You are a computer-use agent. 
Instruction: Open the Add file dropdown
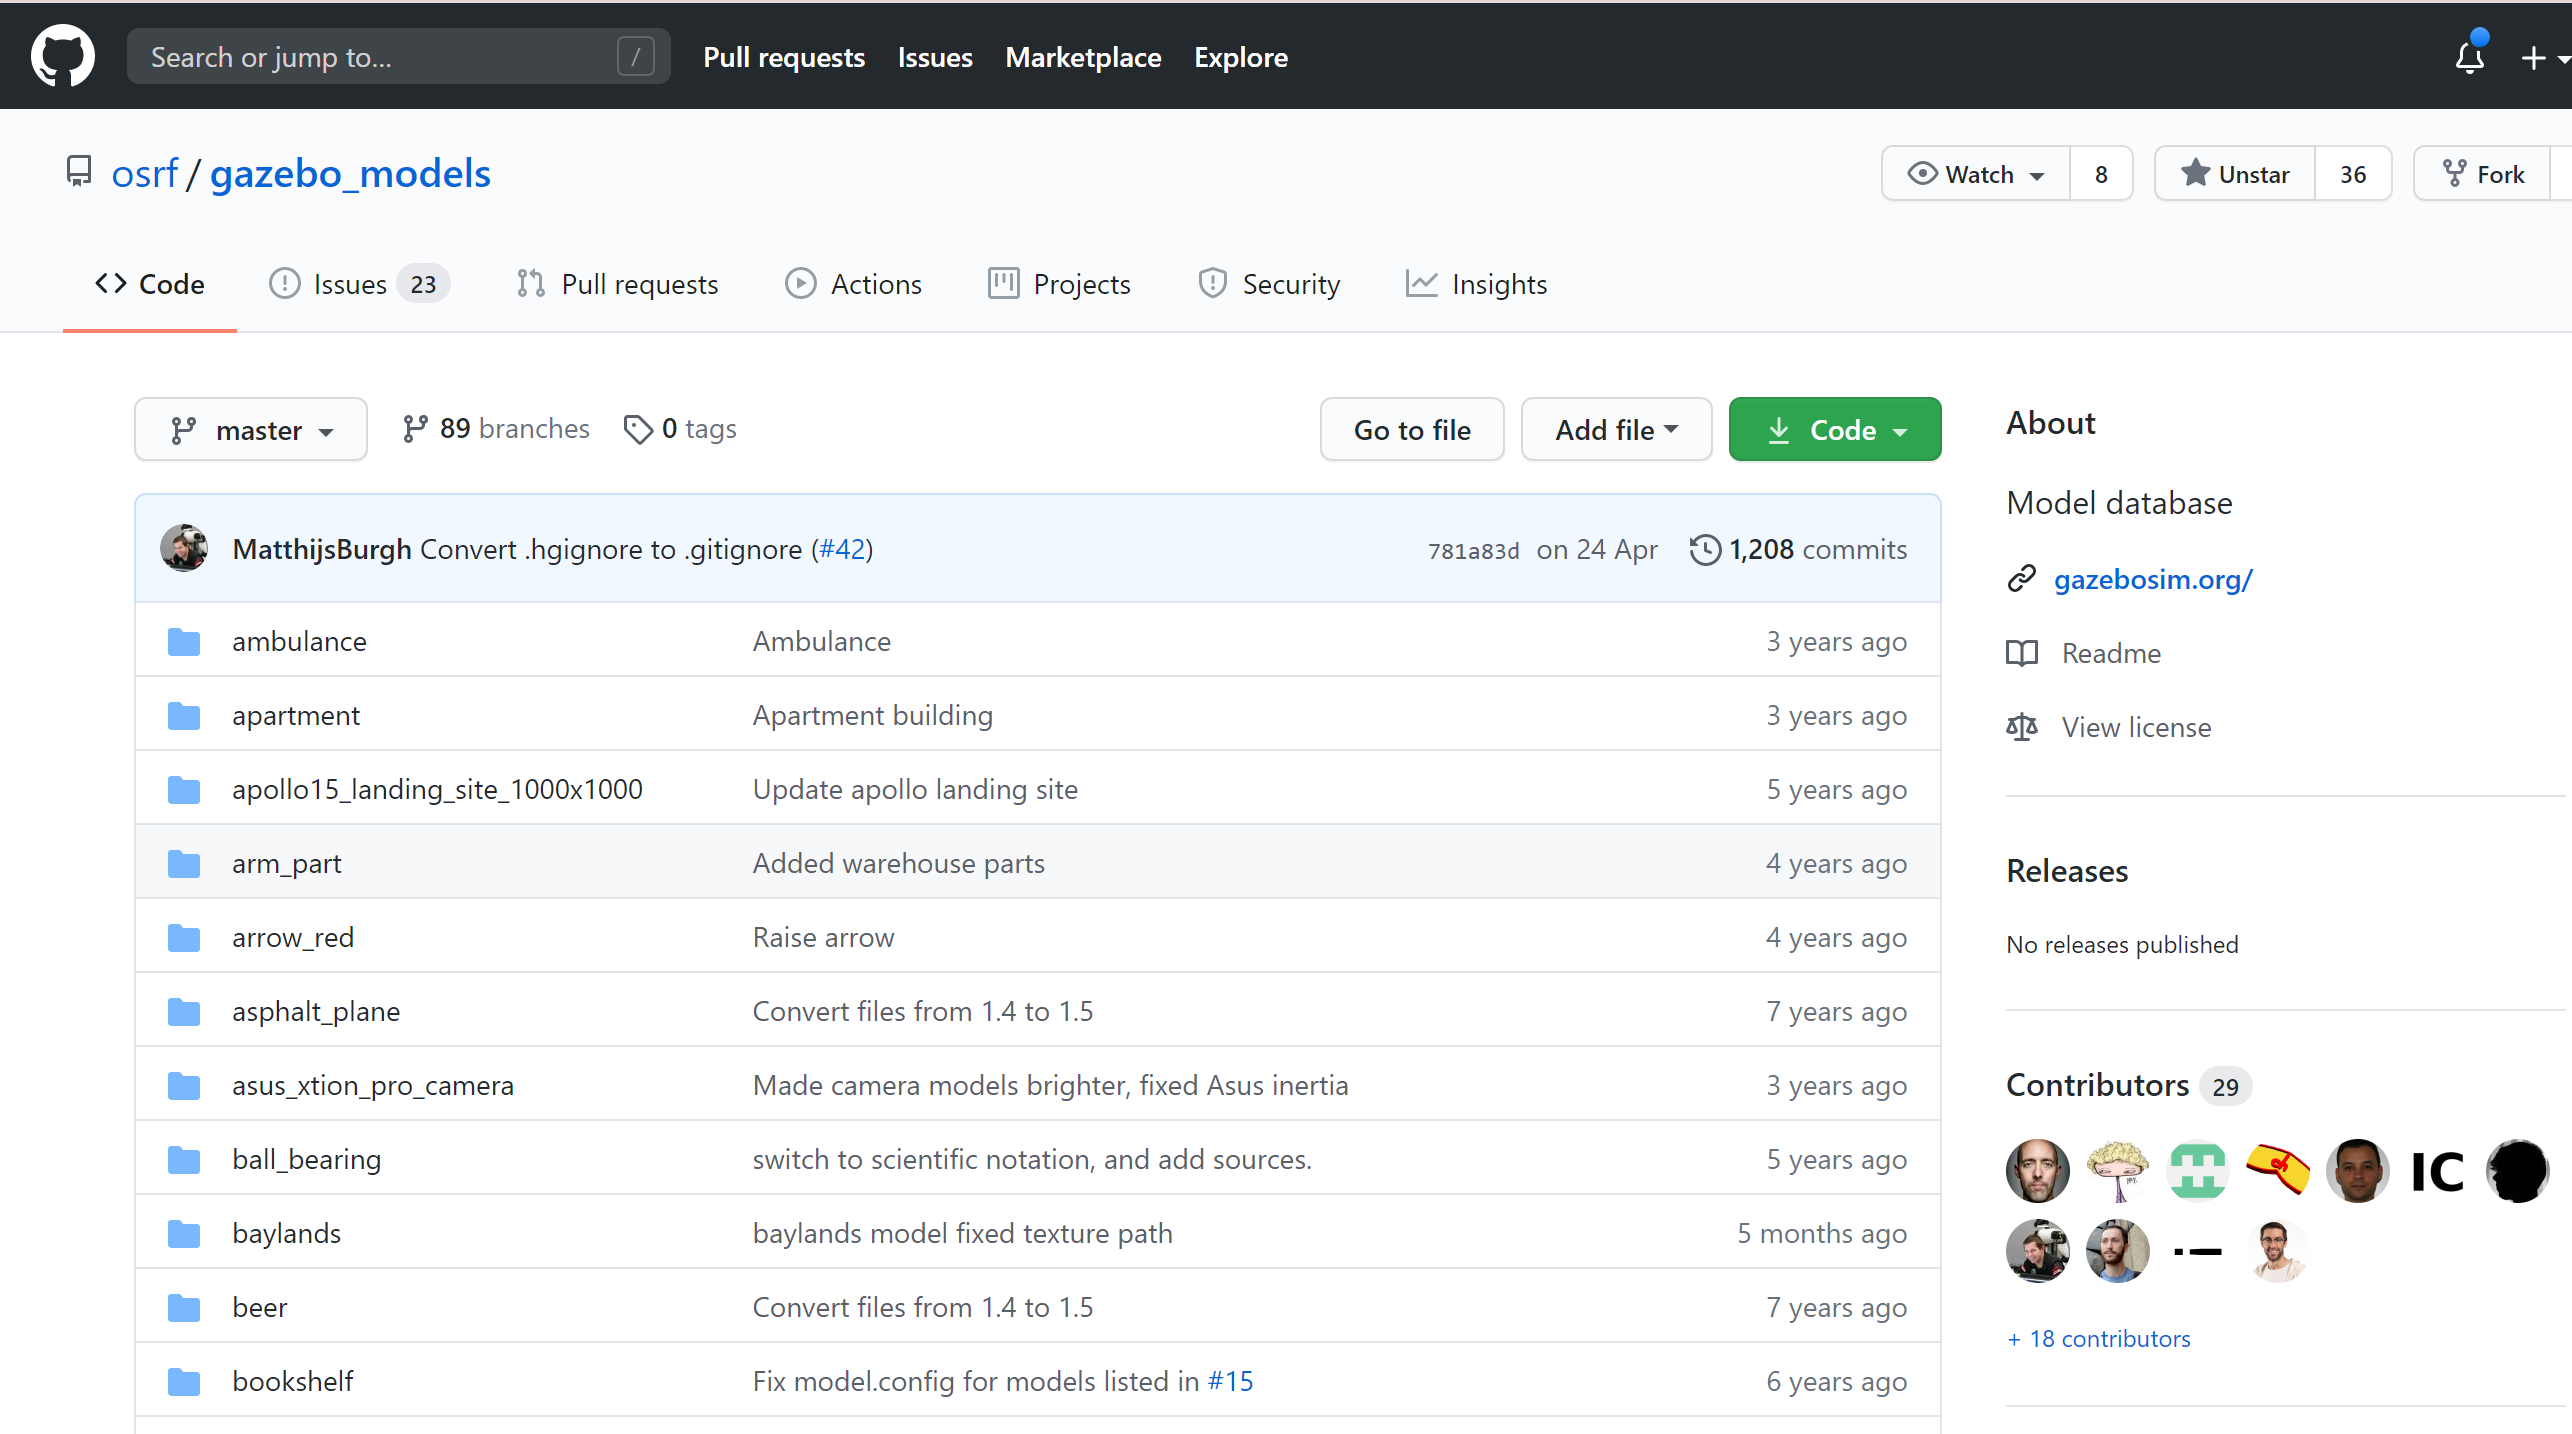click(x=1616, y=430)
